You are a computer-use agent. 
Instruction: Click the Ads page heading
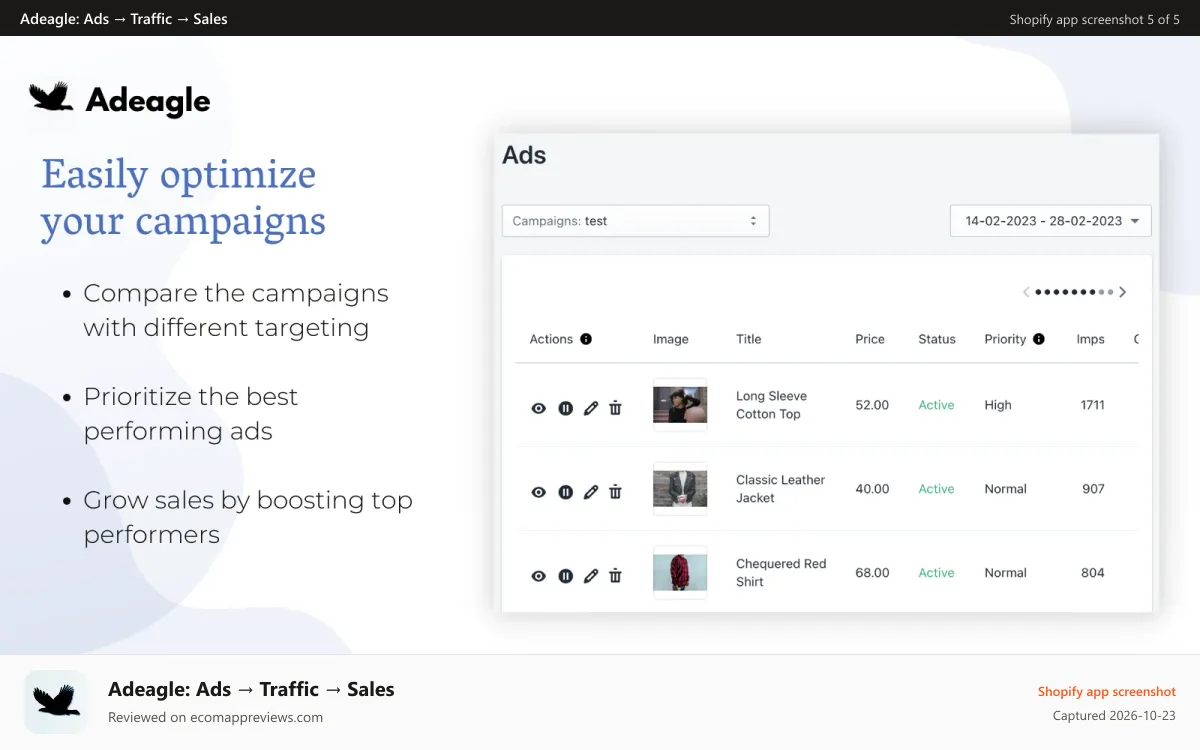[524, 155]
